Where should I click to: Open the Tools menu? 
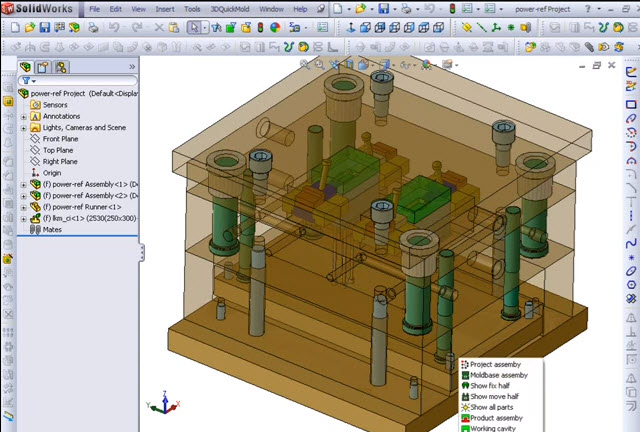point(192,9)
